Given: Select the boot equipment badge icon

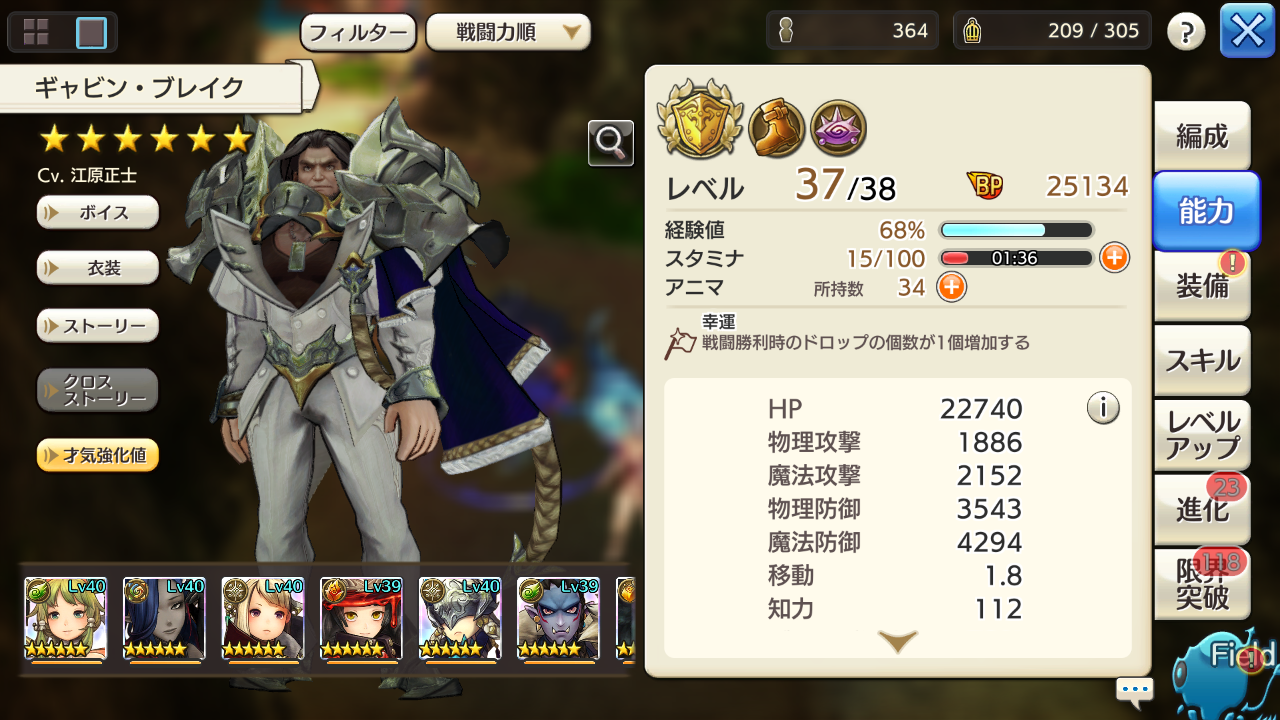Looking at the screenshot, I should pos(775,128).
